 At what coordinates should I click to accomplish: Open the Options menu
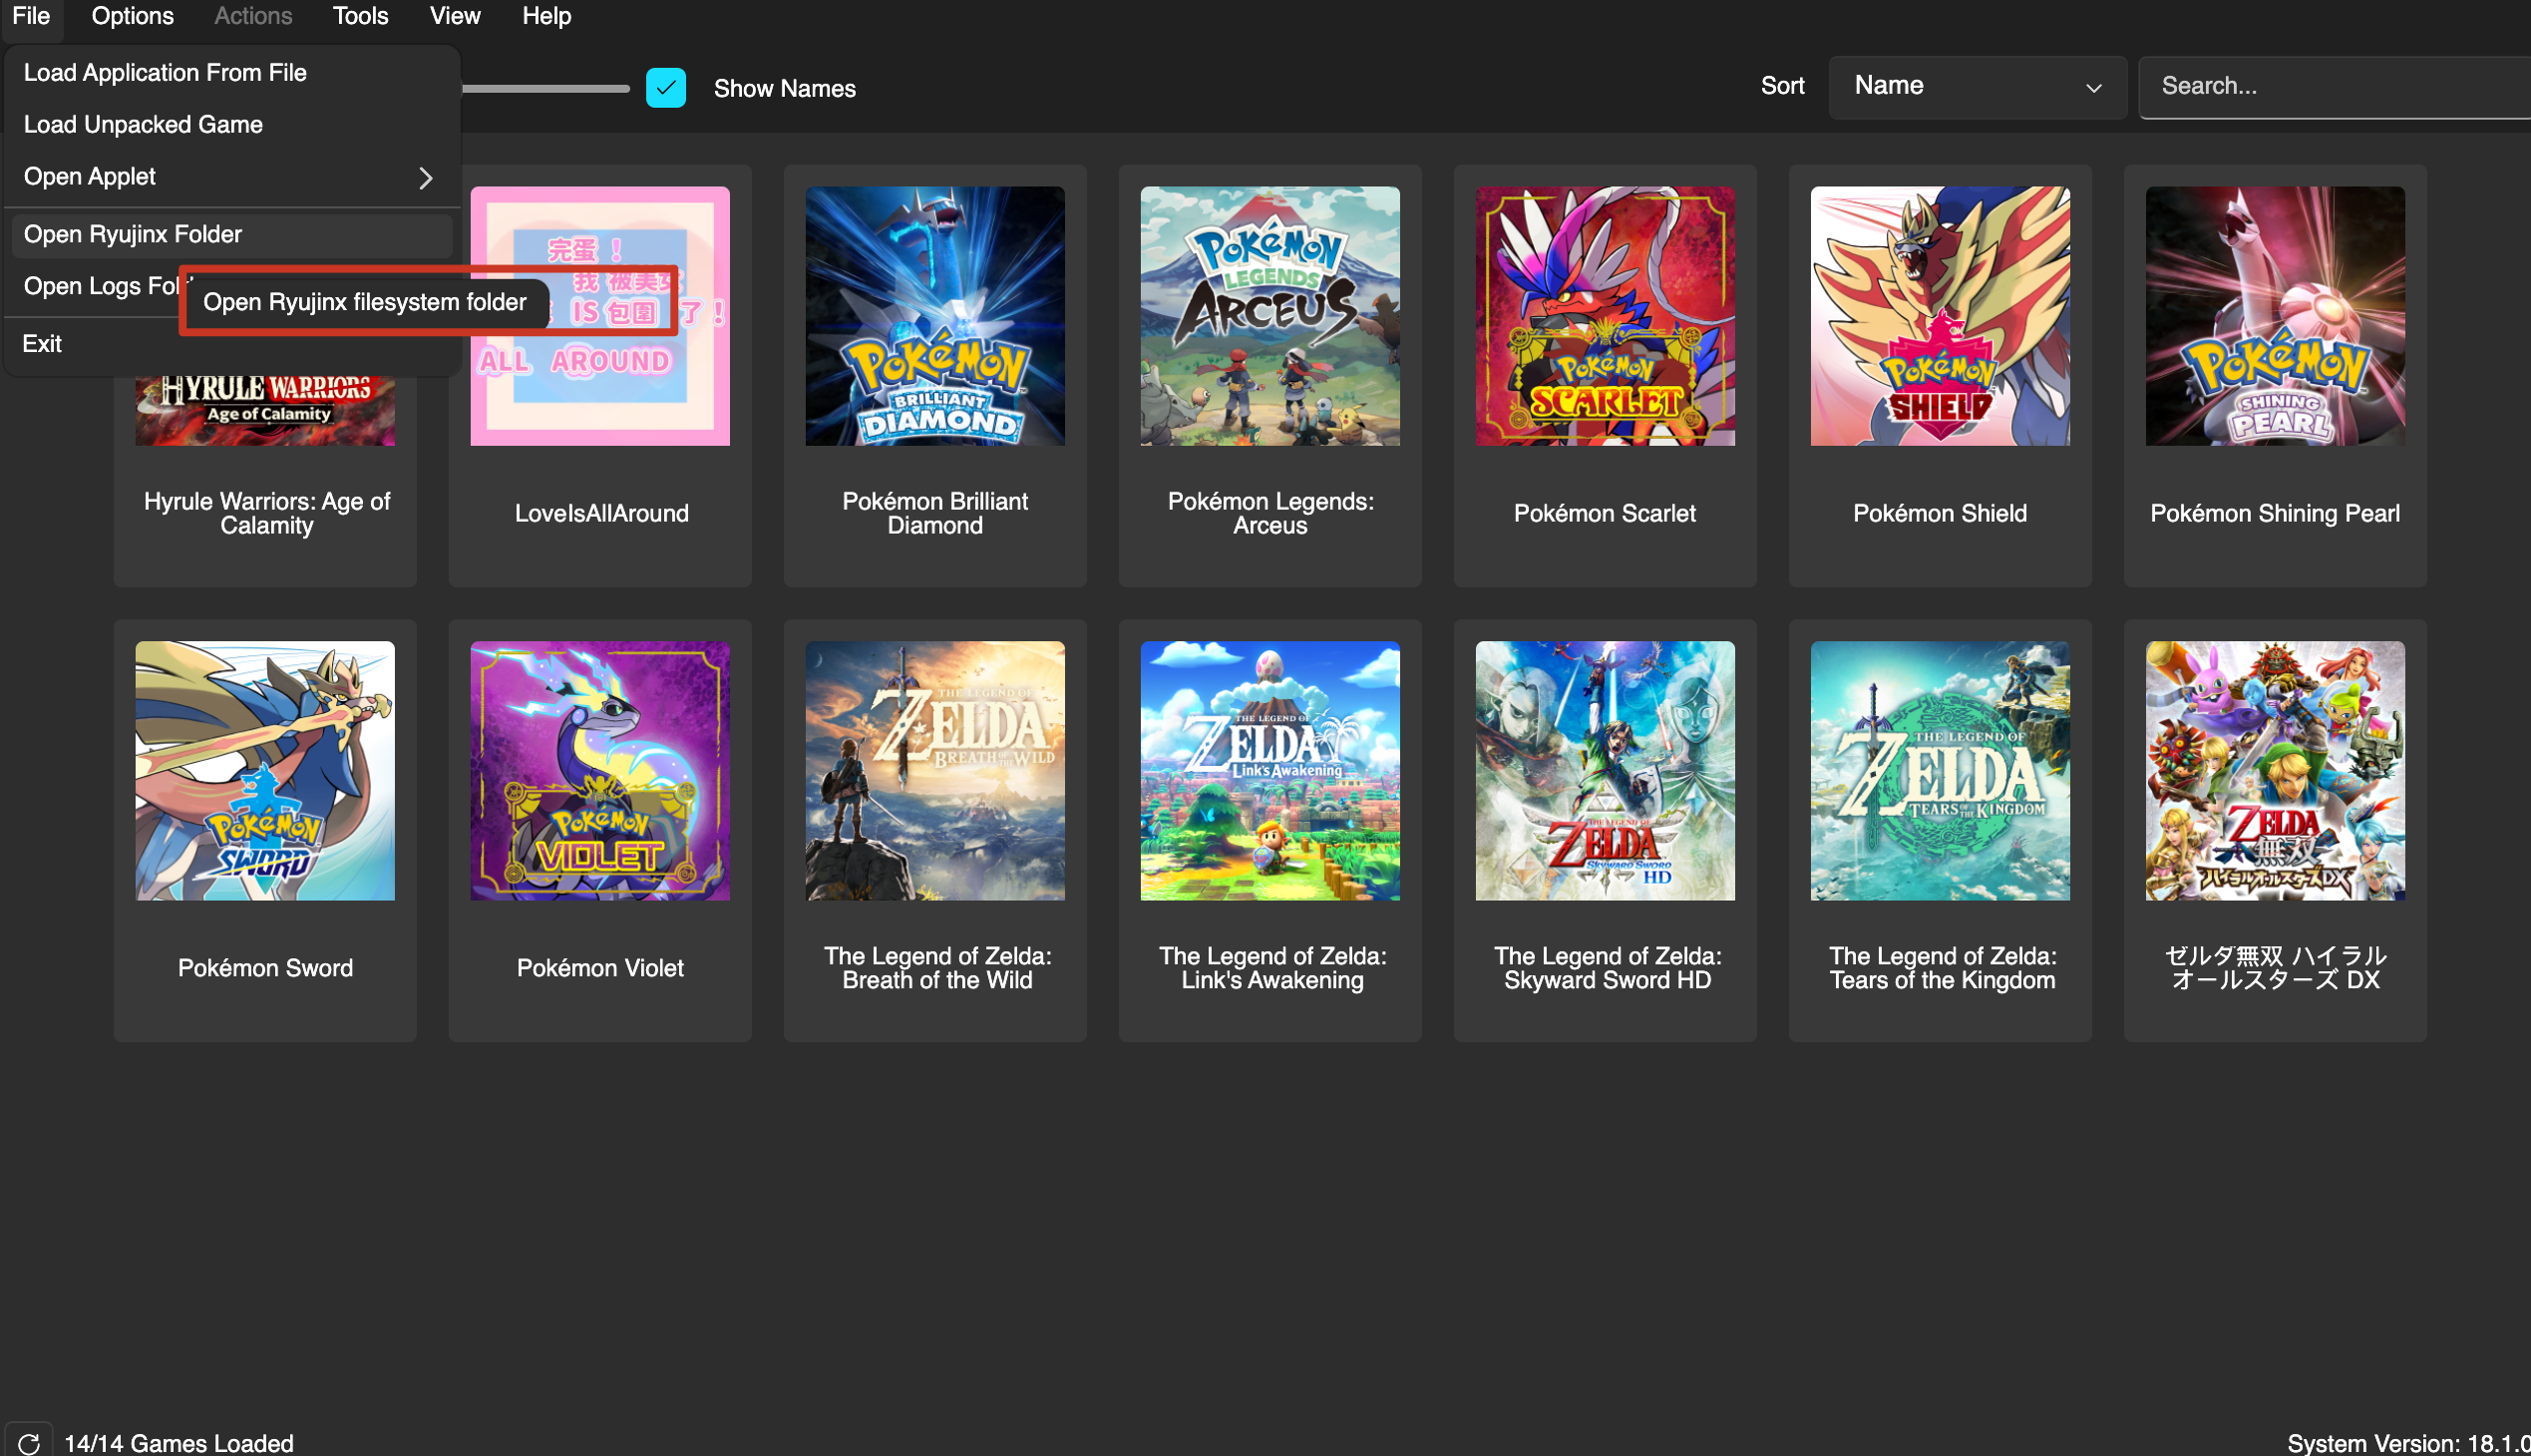pos(132,16)
